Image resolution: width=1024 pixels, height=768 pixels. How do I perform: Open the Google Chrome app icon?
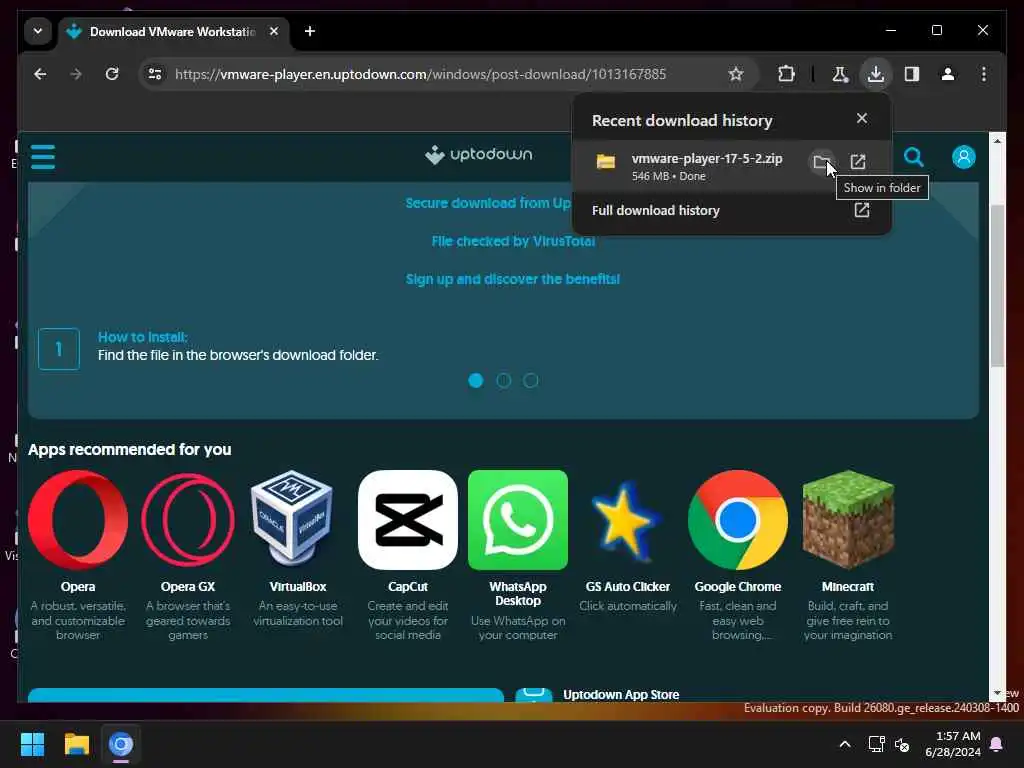pos(738,520)
